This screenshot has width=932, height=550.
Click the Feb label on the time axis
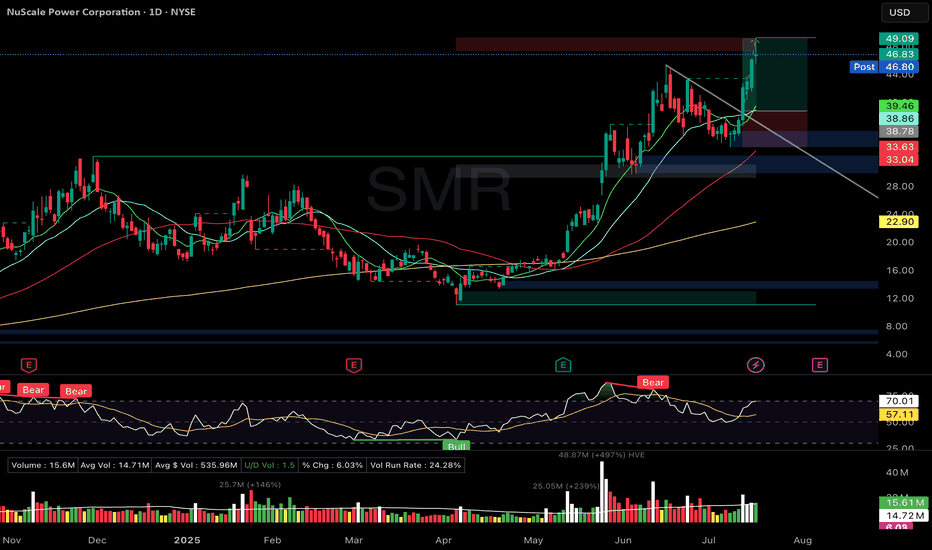[272, 540]
